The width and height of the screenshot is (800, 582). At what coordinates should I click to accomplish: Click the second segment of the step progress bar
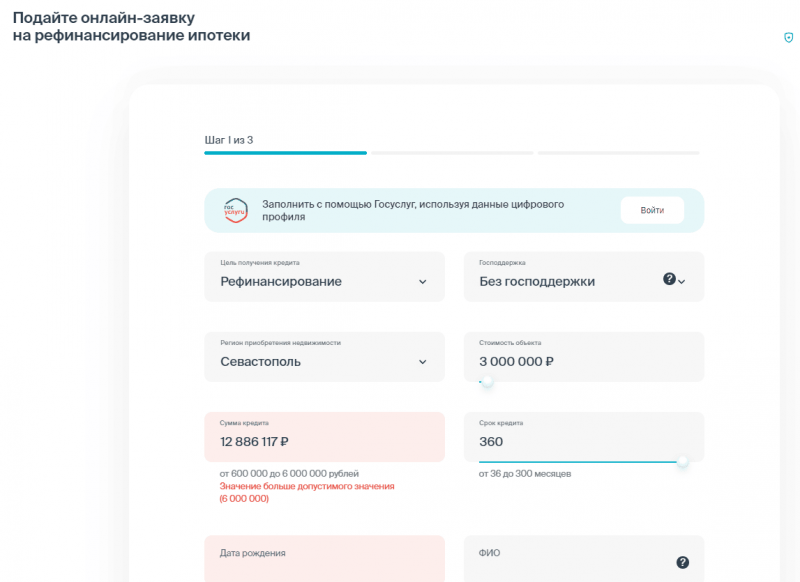[x=452, y=153]
